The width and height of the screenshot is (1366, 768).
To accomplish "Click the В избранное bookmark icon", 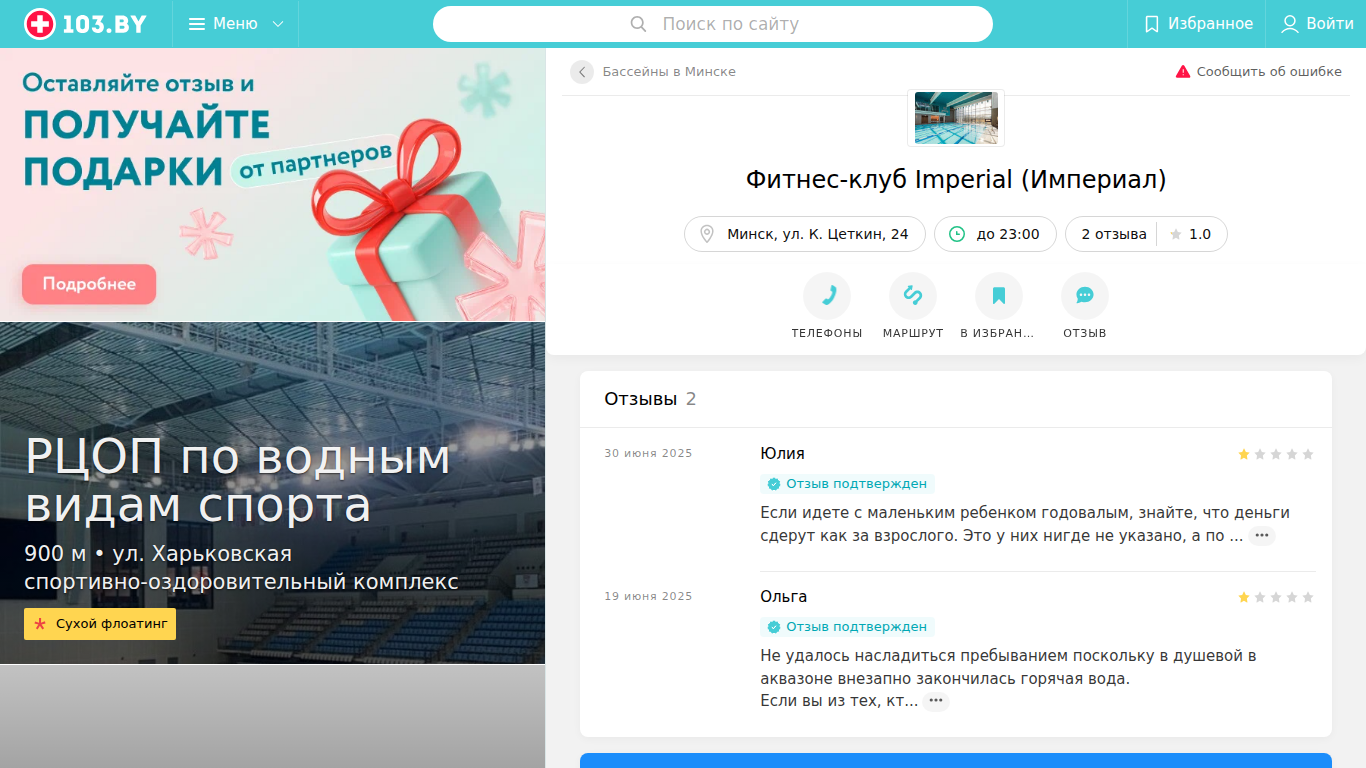I will [999, 296].
